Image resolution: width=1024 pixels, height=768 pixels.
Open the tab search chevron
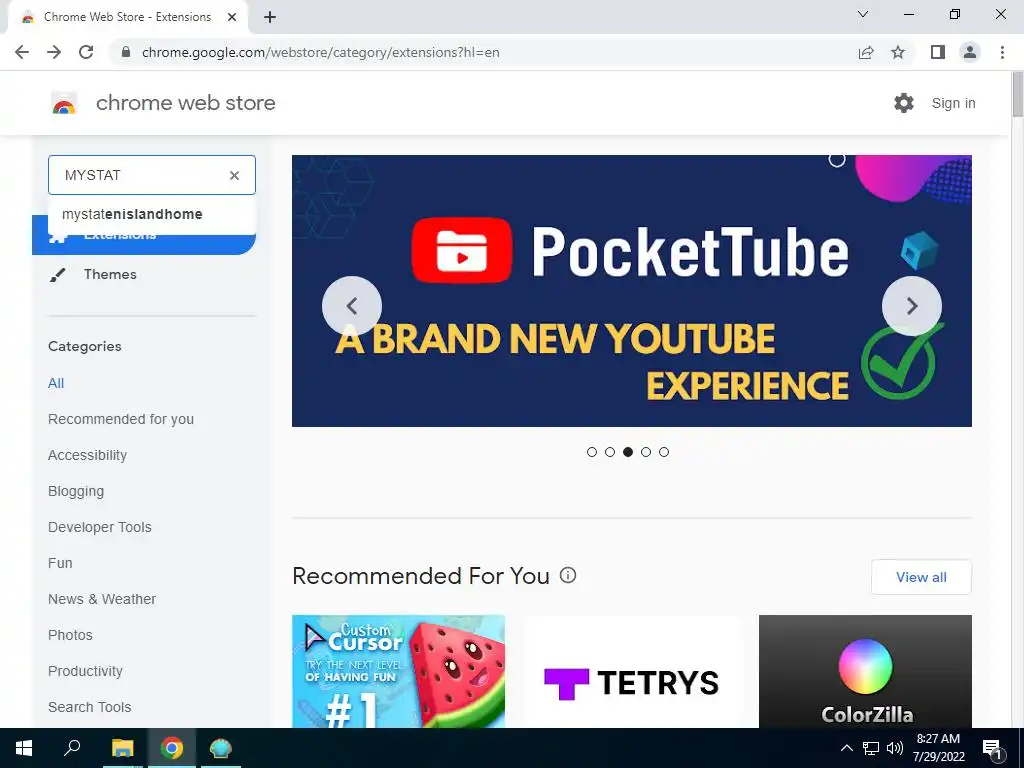click(x=863, y=14)
